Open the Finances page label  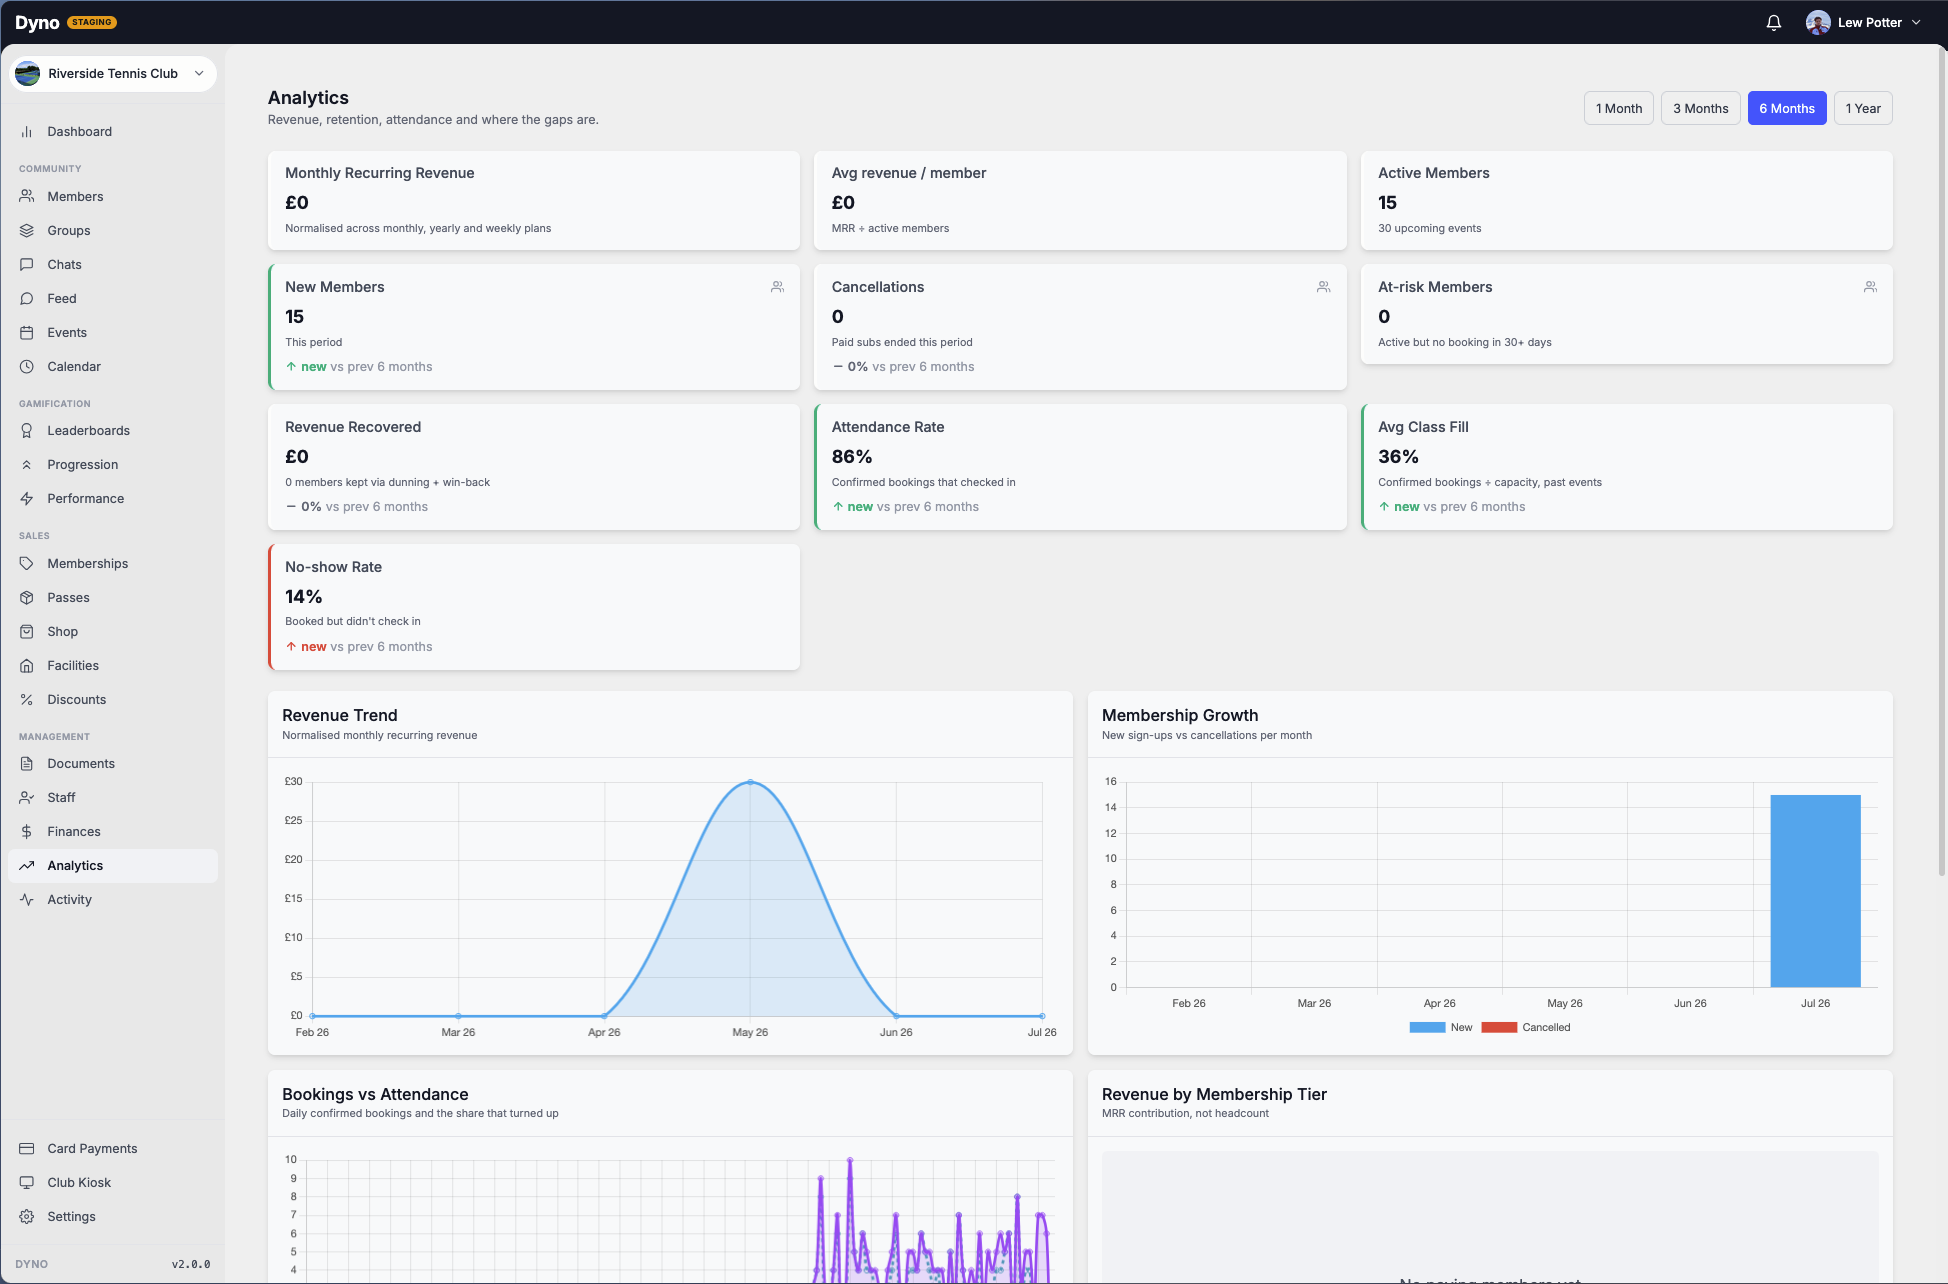click(74, 832)
